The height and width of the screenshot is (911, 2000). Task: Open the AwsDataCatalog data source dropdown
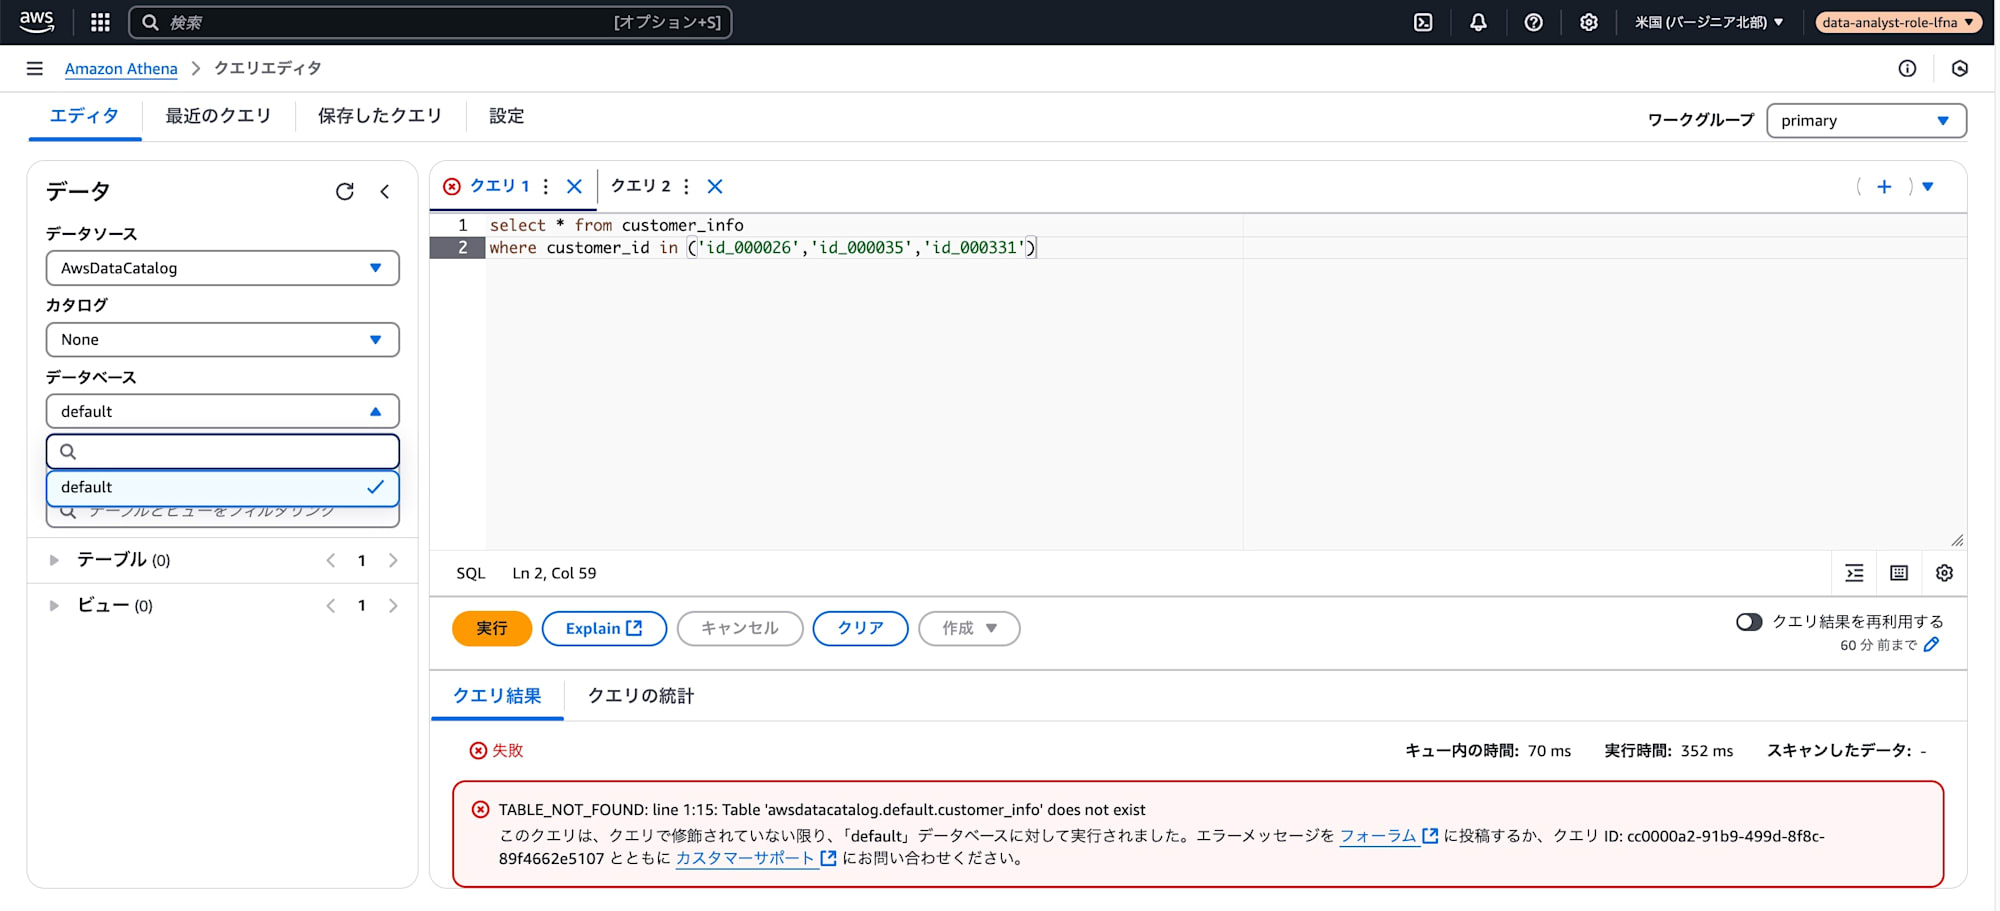tap(222, 268)
